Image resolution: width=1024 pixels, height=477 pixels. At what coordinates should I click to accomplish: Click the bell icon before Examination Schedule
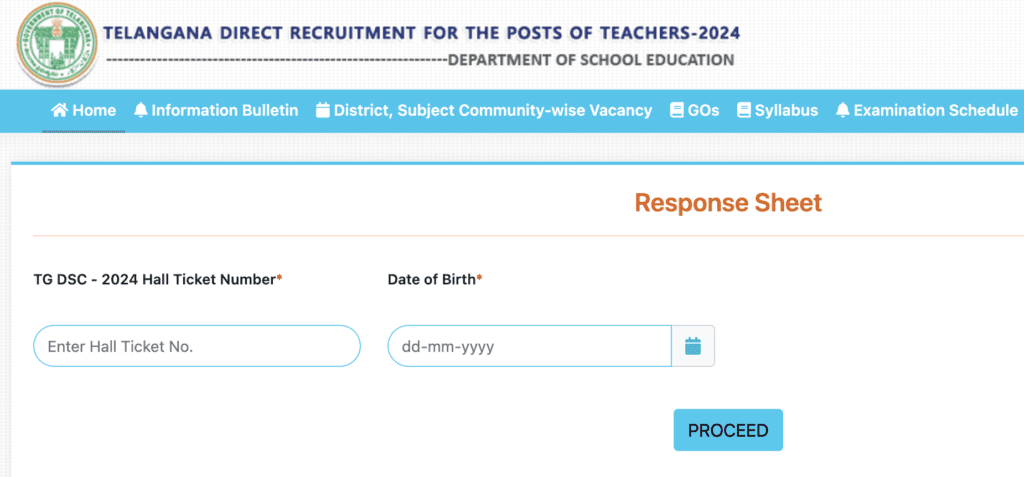tap(842, 111)
